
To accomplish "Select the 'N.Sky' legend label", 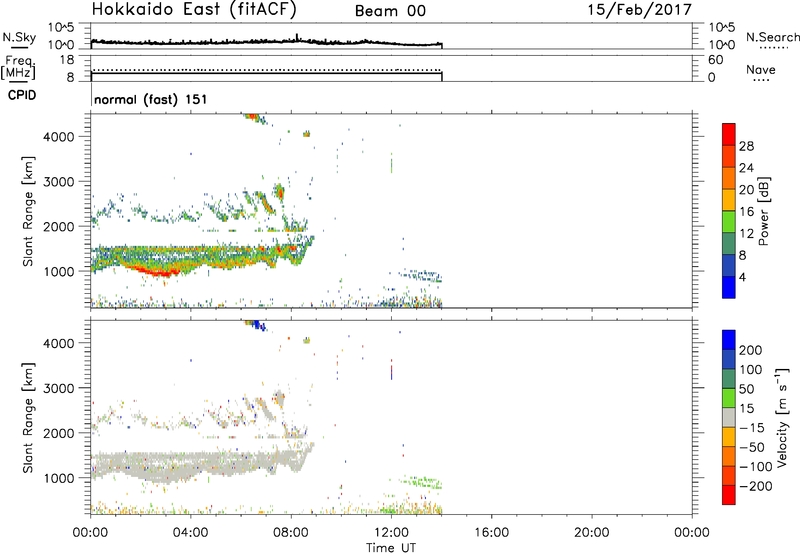I will (x=19, y=37).
